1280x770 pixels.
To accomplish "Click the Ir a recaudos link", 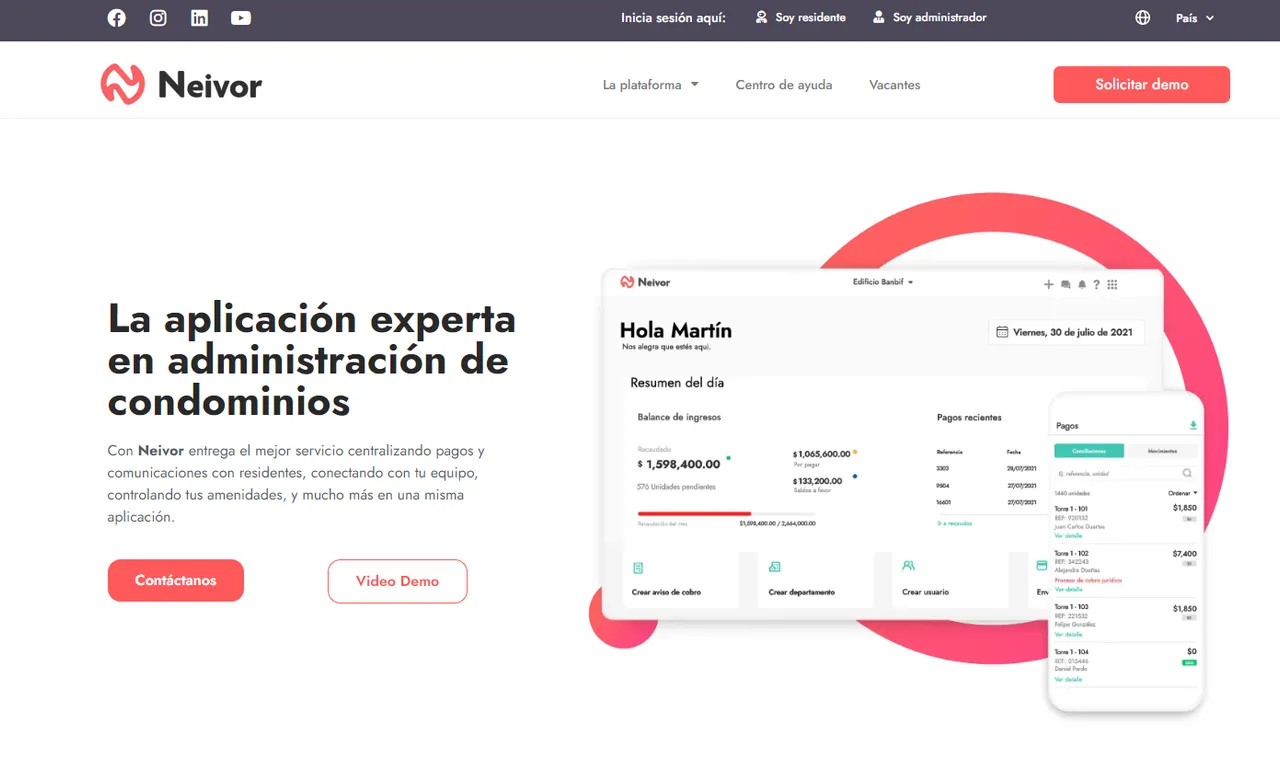I will click(x=954, y=523).
